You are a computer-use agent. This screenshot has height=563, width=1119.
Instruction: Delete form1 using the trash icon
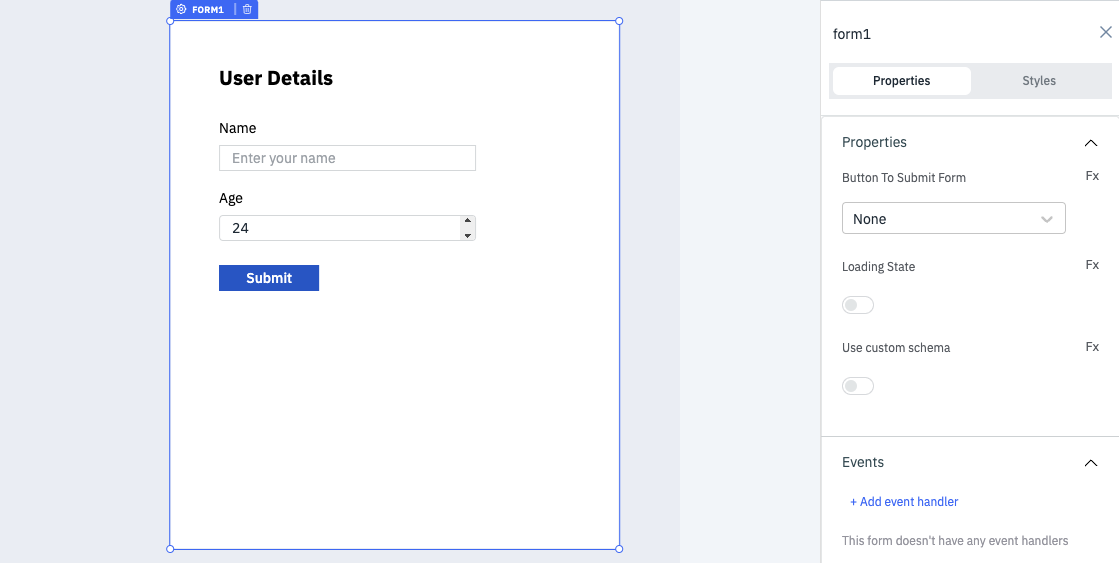click(x=248, y=9)
